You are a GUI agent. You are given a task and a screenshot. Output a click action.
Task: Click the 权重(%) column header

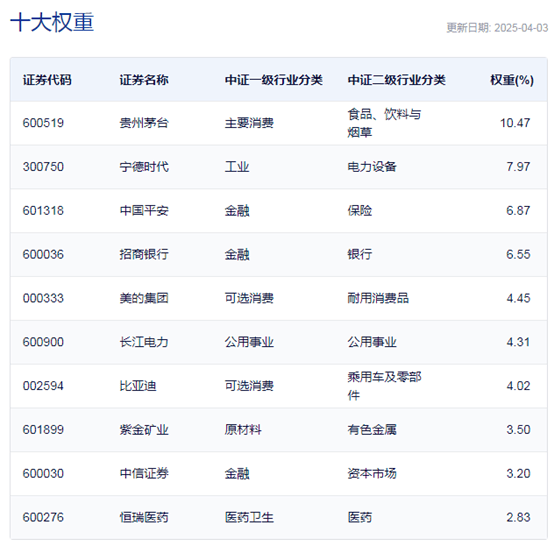pyautogui.click(x=512, y=80)
